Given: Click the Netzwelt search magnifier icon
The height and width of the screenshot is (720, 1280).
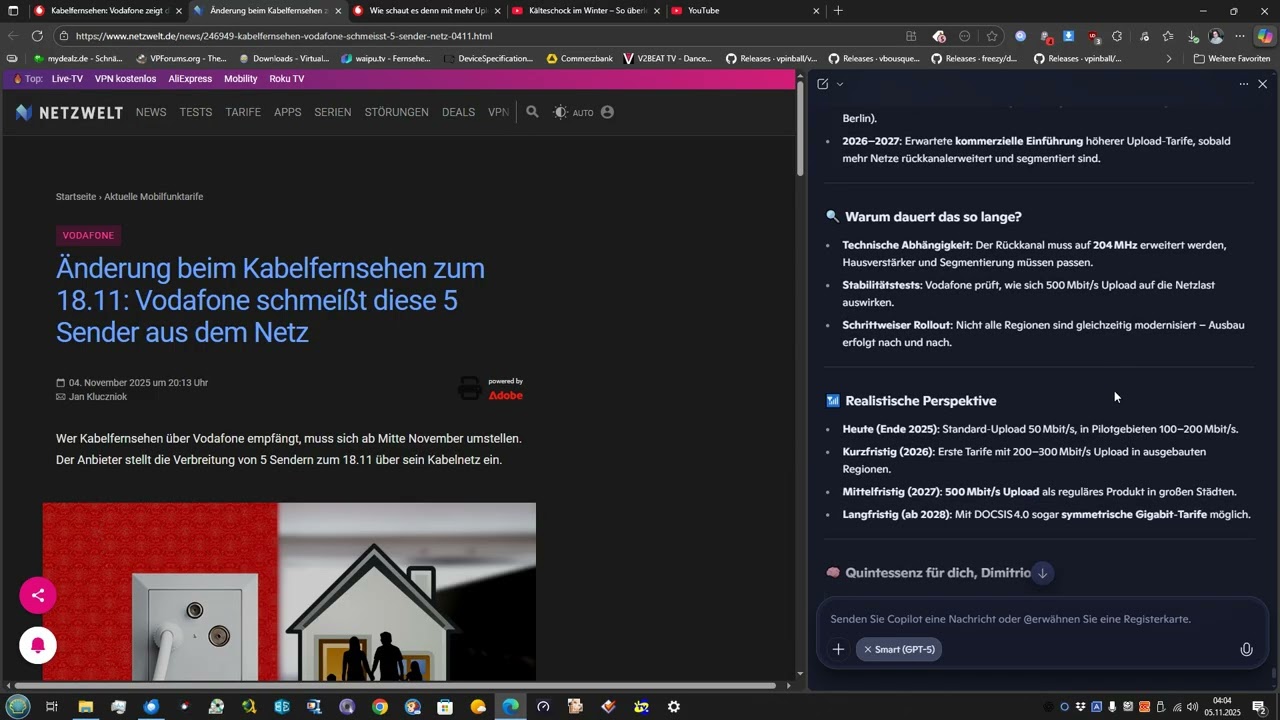Looking at the screenshot, I should point(532,112).
